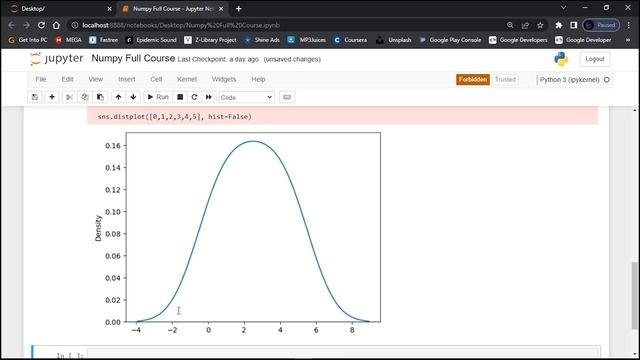This screenshot has width=640, height=360.
Task: Move selected cell up arrow
Action: pyautogui.click(x=118, y=97)
